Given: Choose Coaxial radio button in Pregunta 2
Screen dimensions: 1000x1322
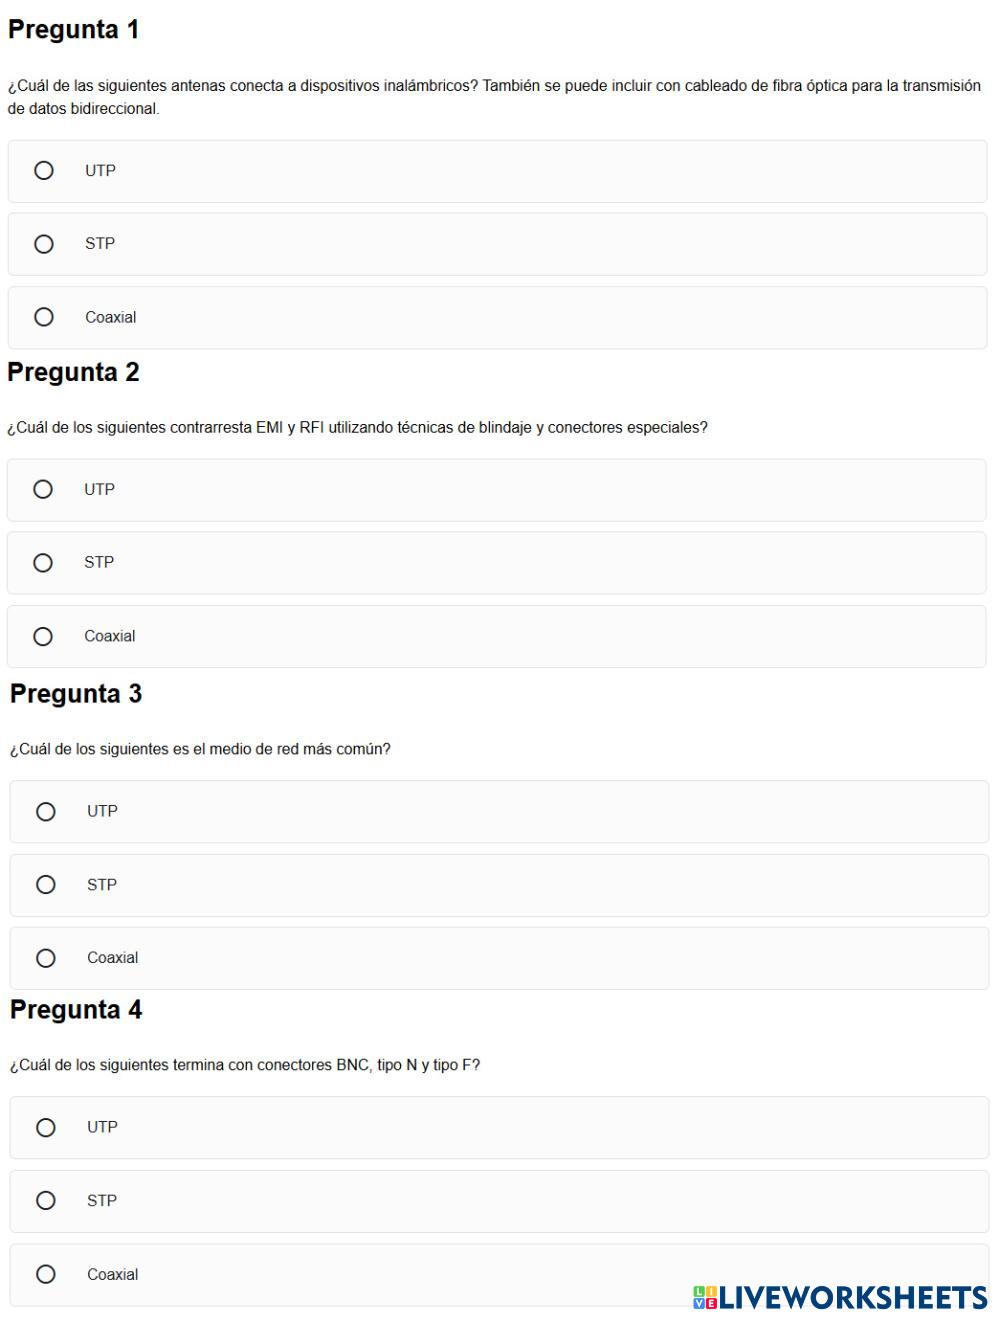Looking at the screenshot, I should tap(43, 636).
